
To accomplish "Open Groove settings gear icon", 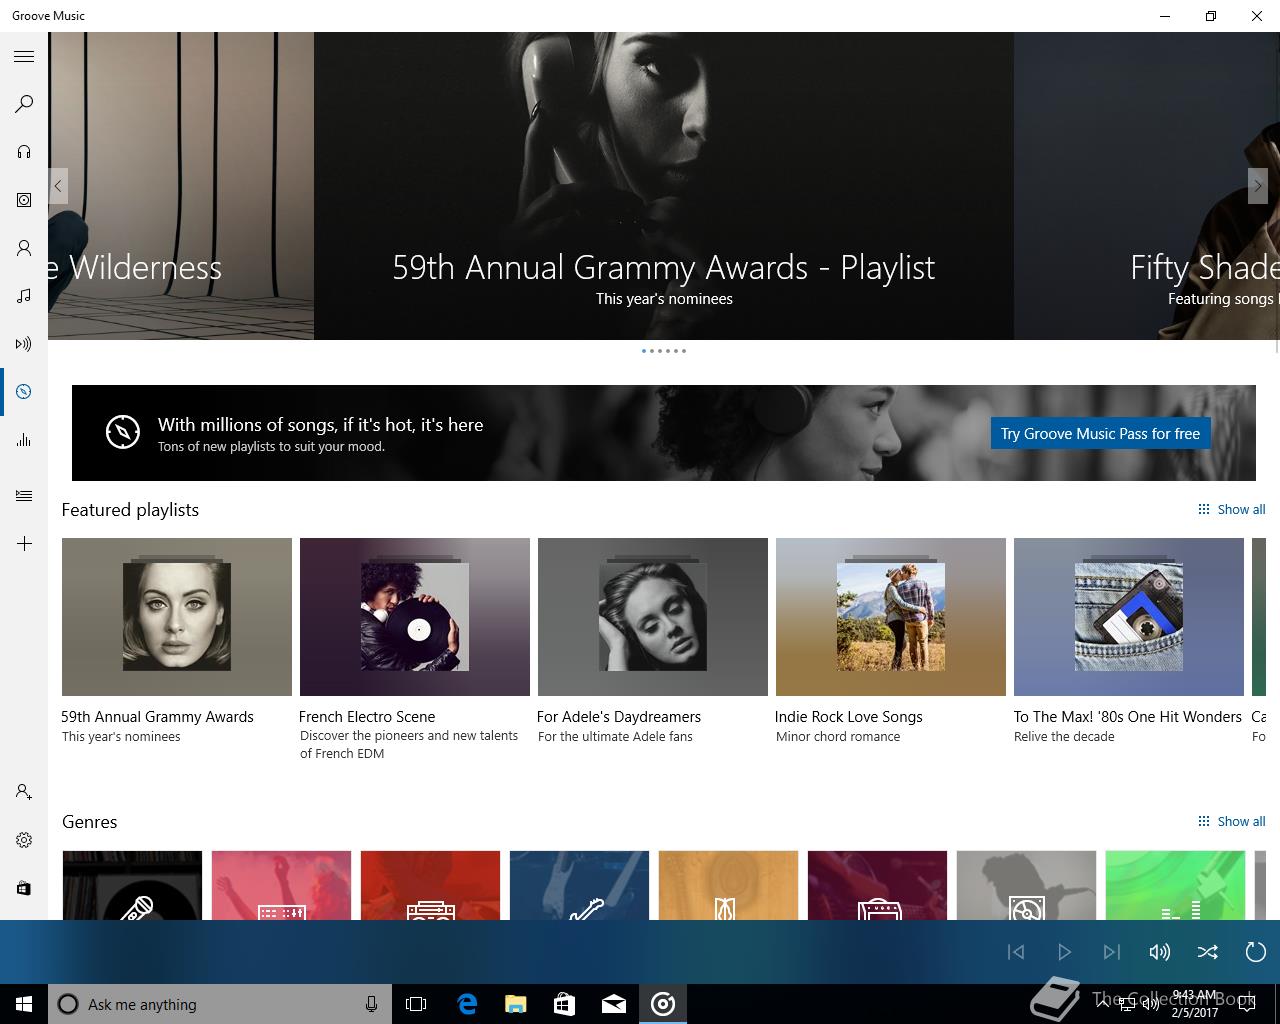I will 24,840.
